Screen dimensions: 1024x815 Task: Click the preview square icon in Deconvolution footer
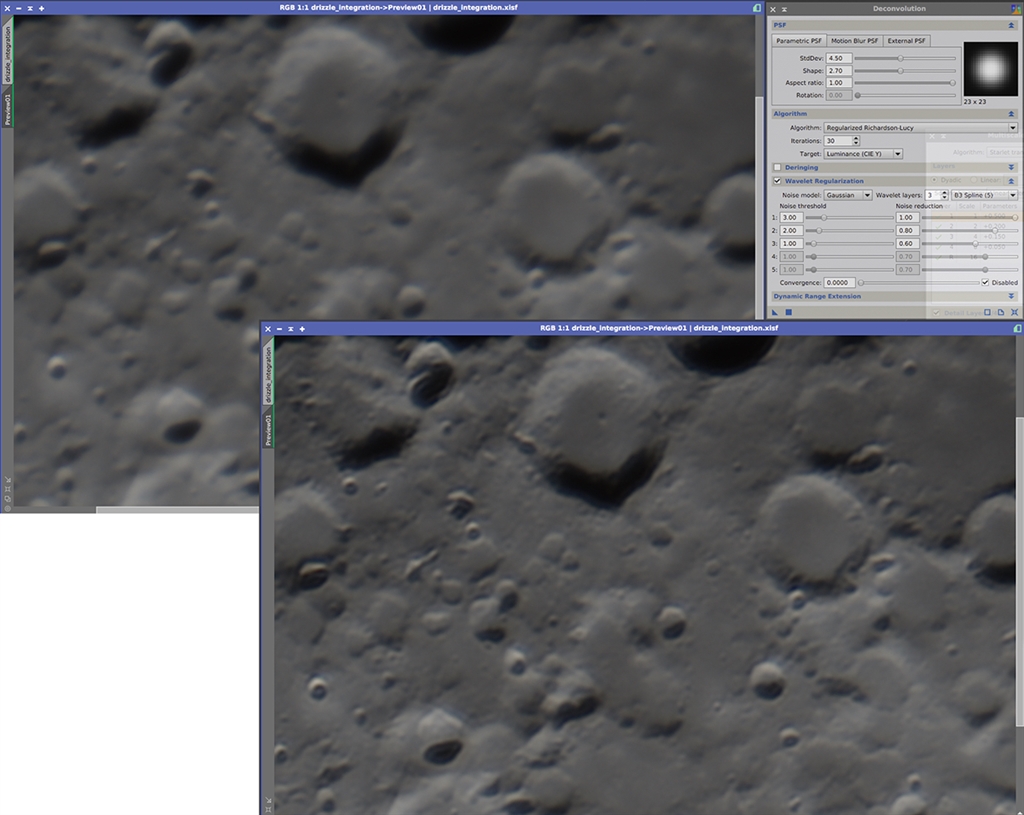(987, 312)
